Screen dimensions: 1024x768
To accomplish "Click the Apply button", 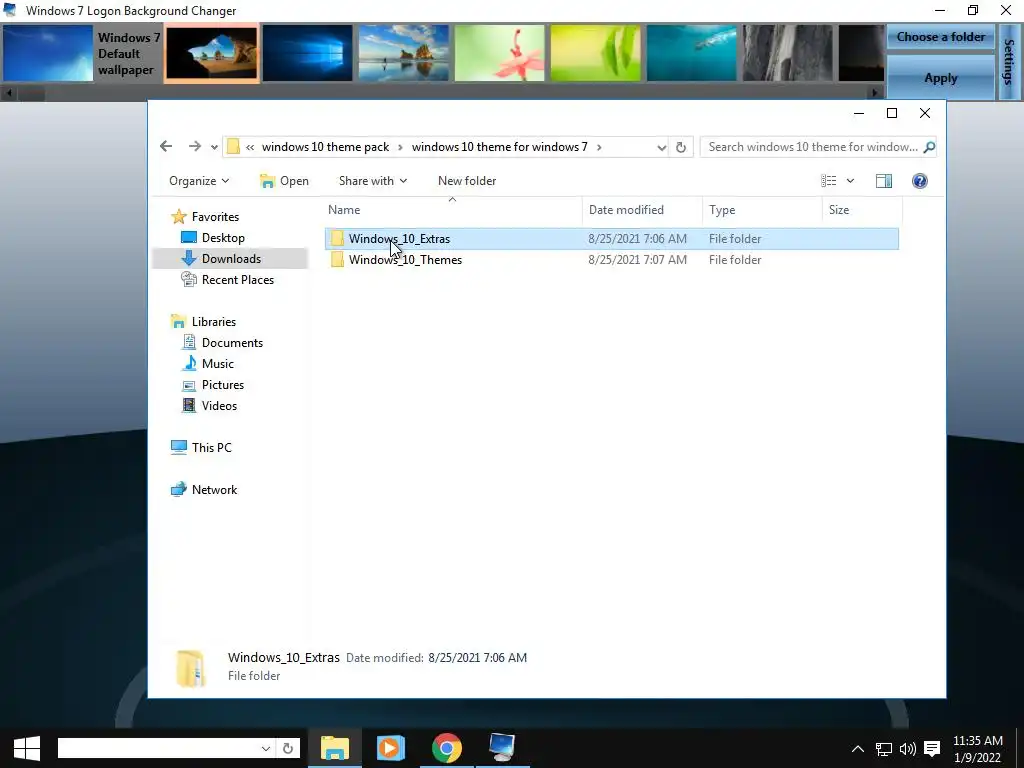I will click(x=940, y=78).
